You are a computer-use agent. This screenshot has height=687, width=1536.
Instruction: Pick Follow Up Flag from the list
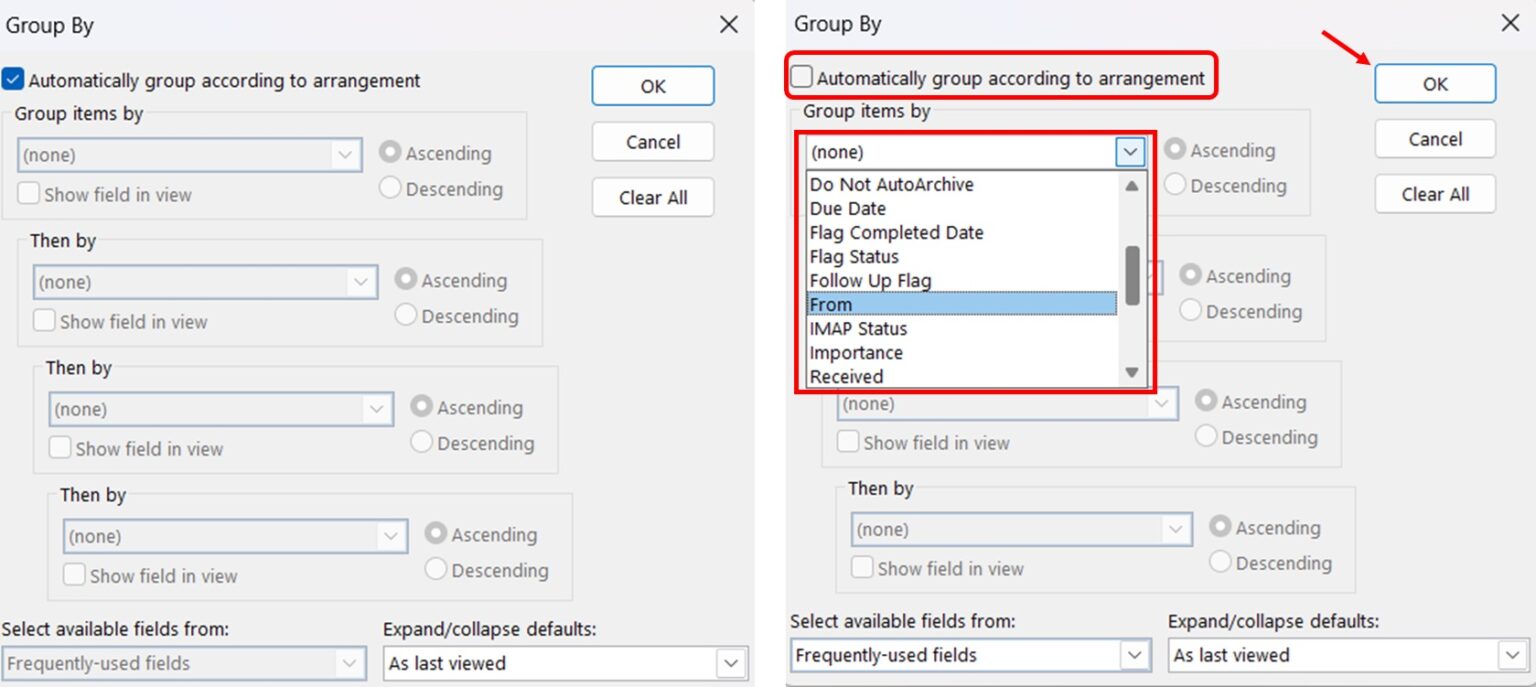point(962,281)
